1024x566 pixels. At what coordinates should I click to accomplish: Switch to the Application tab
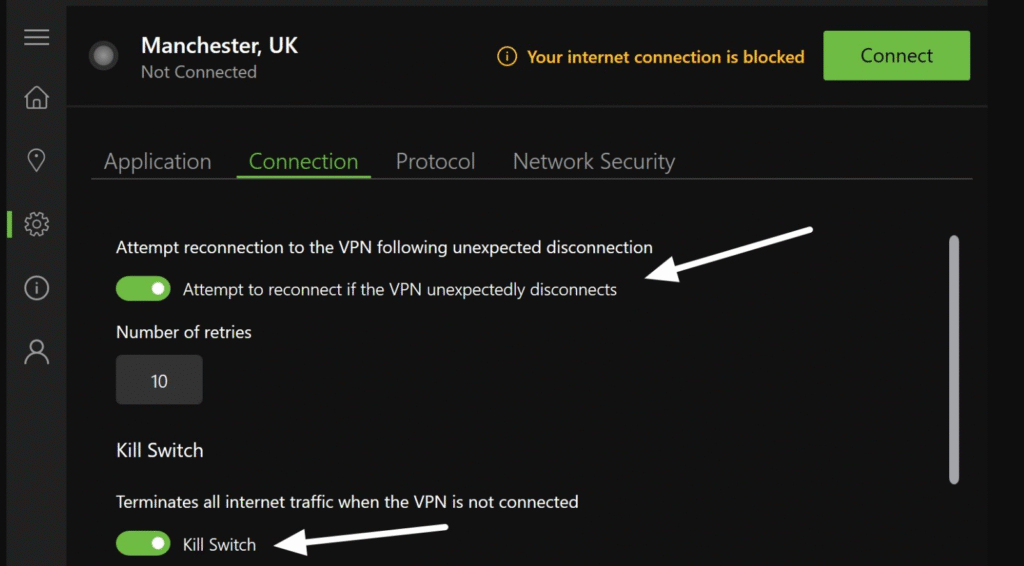(157, 162)
